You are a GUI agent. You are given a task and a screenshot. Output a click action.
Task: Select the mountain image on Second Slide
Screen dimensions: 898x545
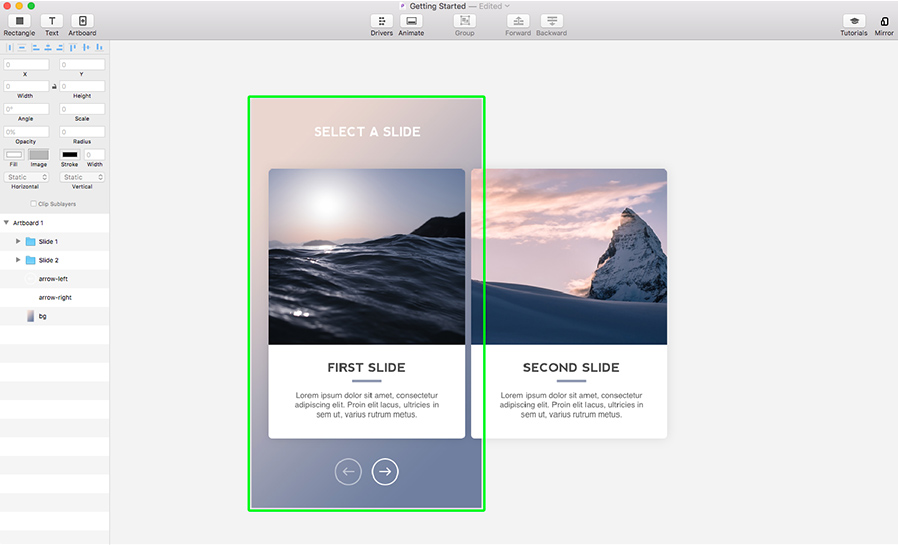tap(569, 256)
